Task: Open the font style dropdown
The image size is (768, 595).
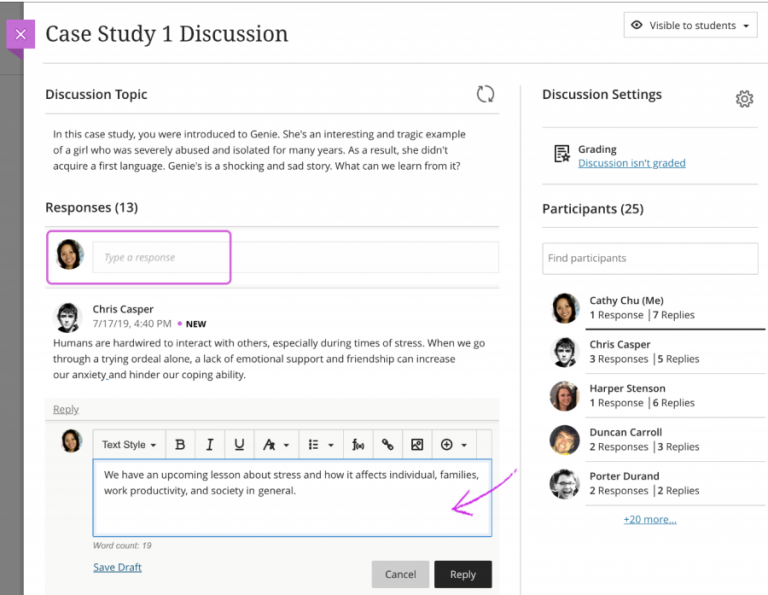Action: pos(276,445)
